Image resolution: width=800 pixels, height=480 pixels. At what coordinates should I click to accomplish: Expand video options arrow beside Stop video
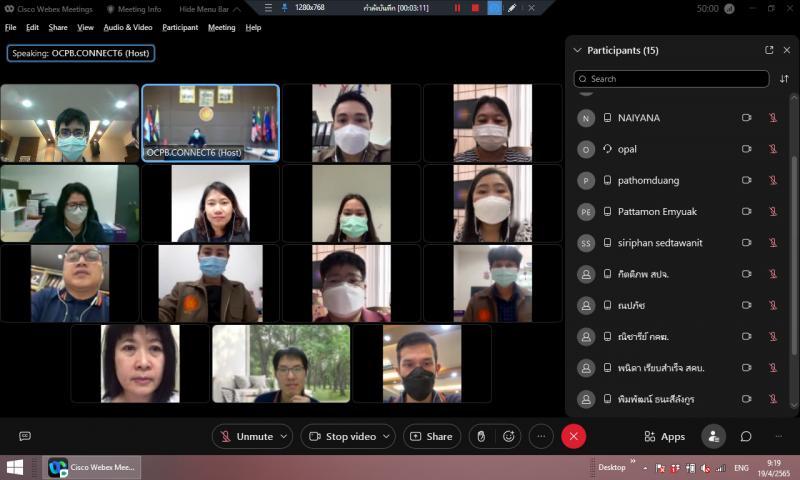click(x=386, y=436)
